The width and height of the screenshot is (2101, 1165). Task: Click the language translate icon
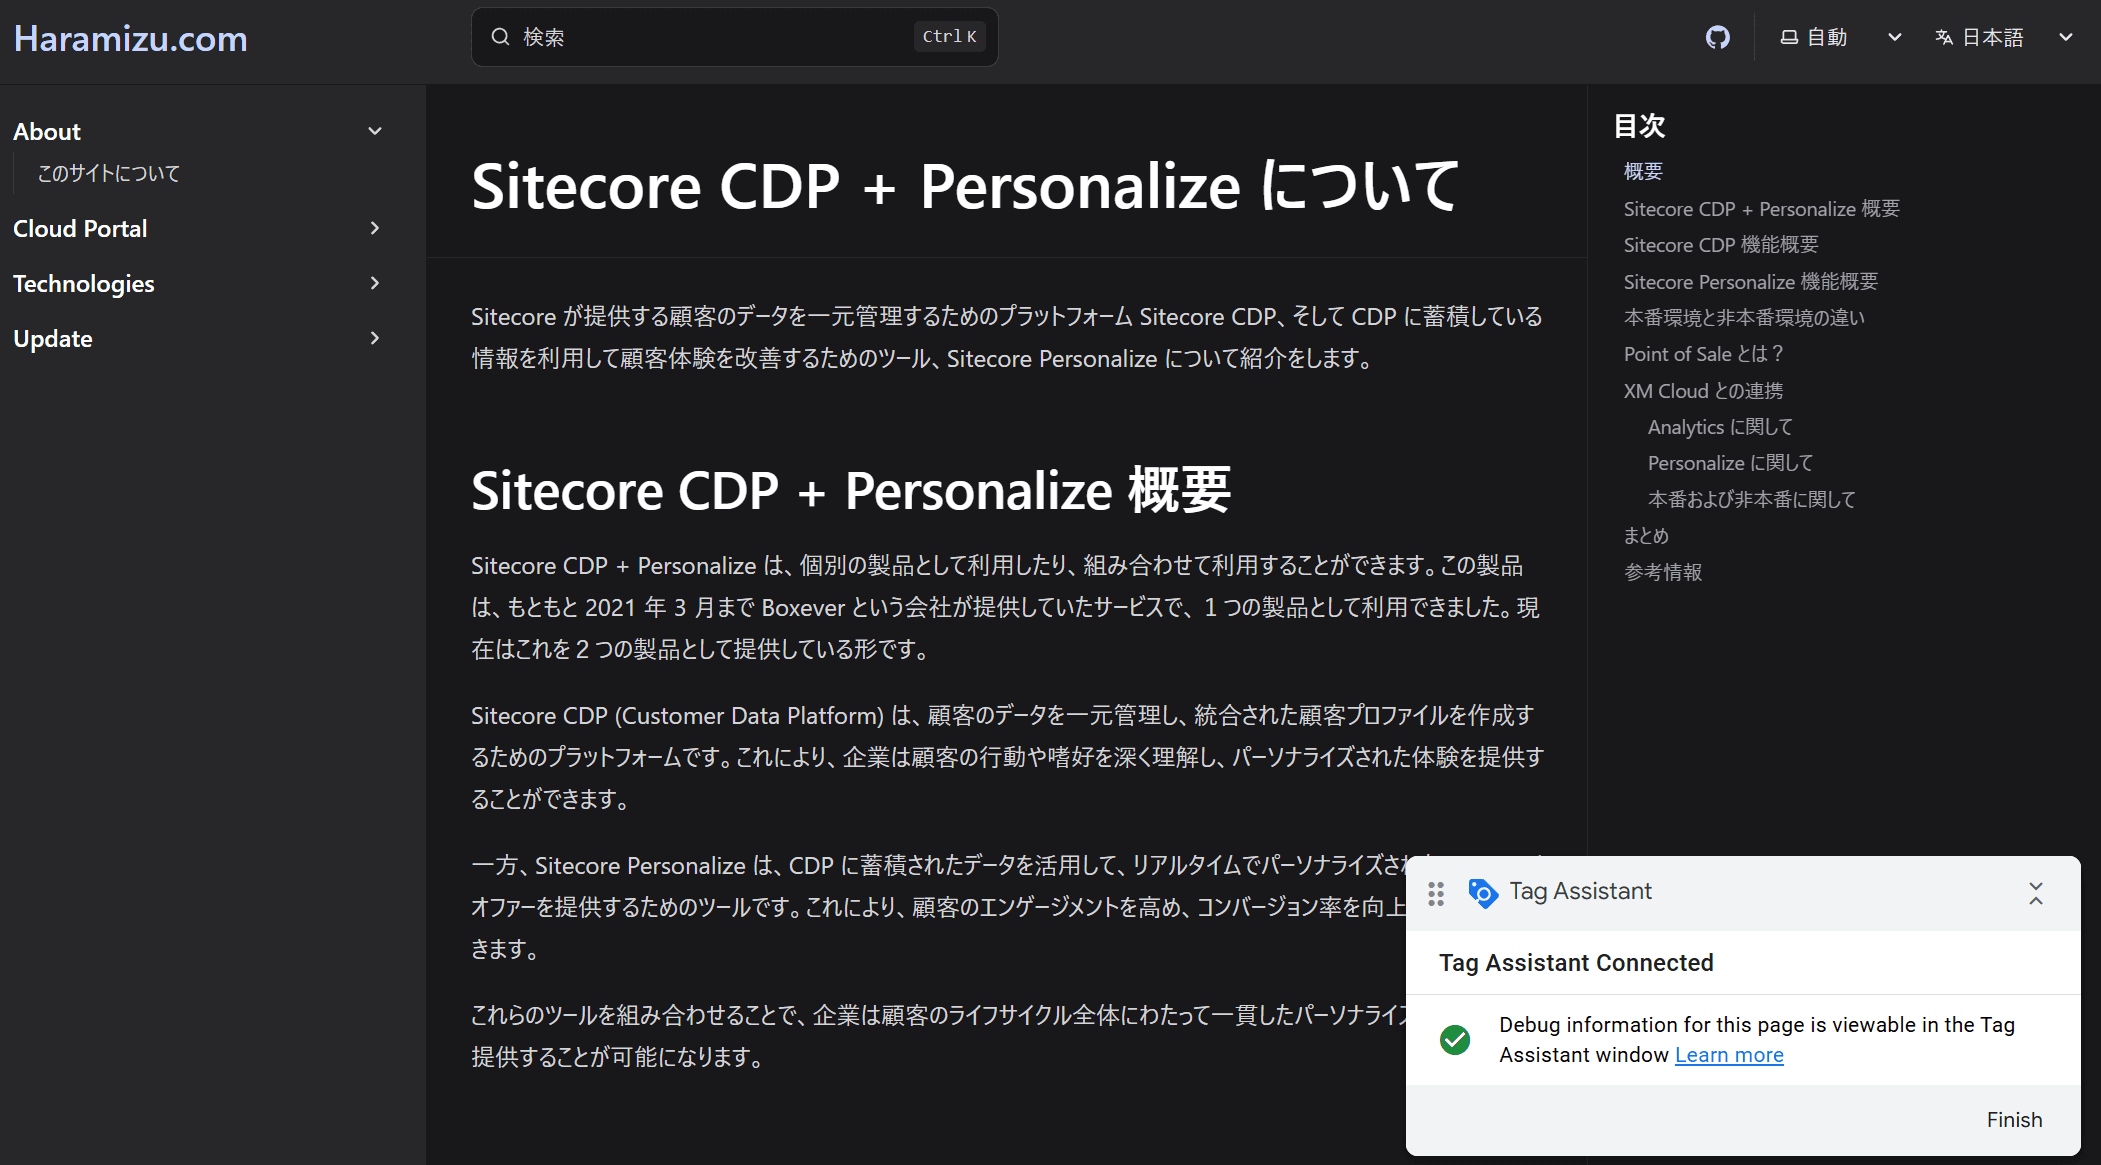(1944, 38)
